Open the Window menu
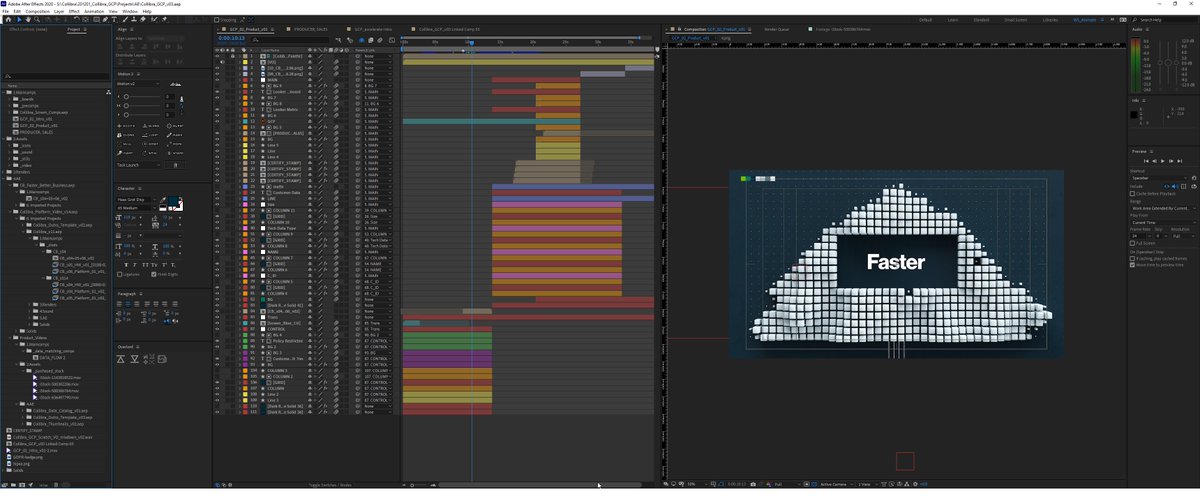1200x499 pixels. click(131, 11)
